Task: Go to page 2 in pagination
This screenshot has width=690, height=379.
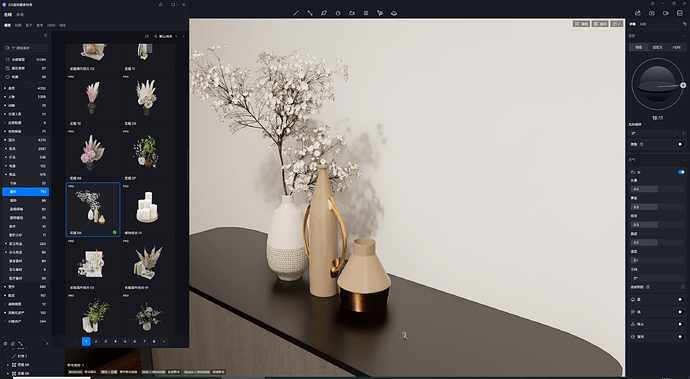Action: coord(96,341)
